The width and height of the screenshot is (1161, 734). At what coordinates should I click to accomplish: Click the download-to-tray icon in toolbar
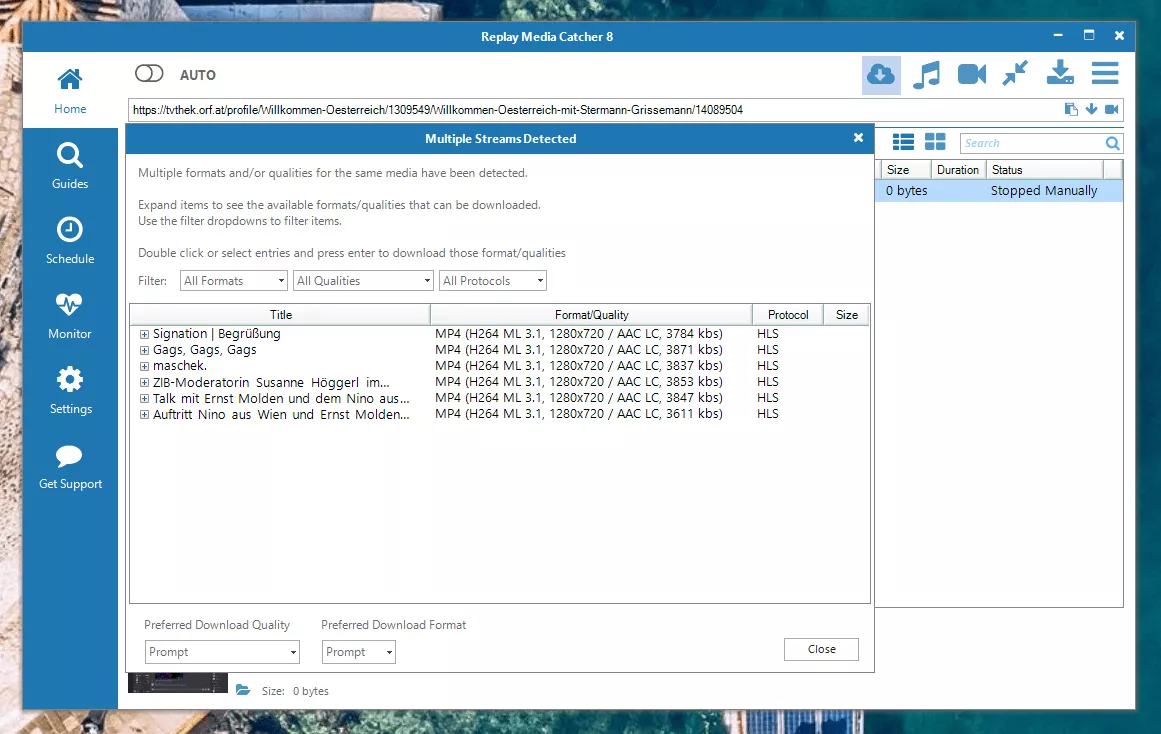click(1060, 73)
